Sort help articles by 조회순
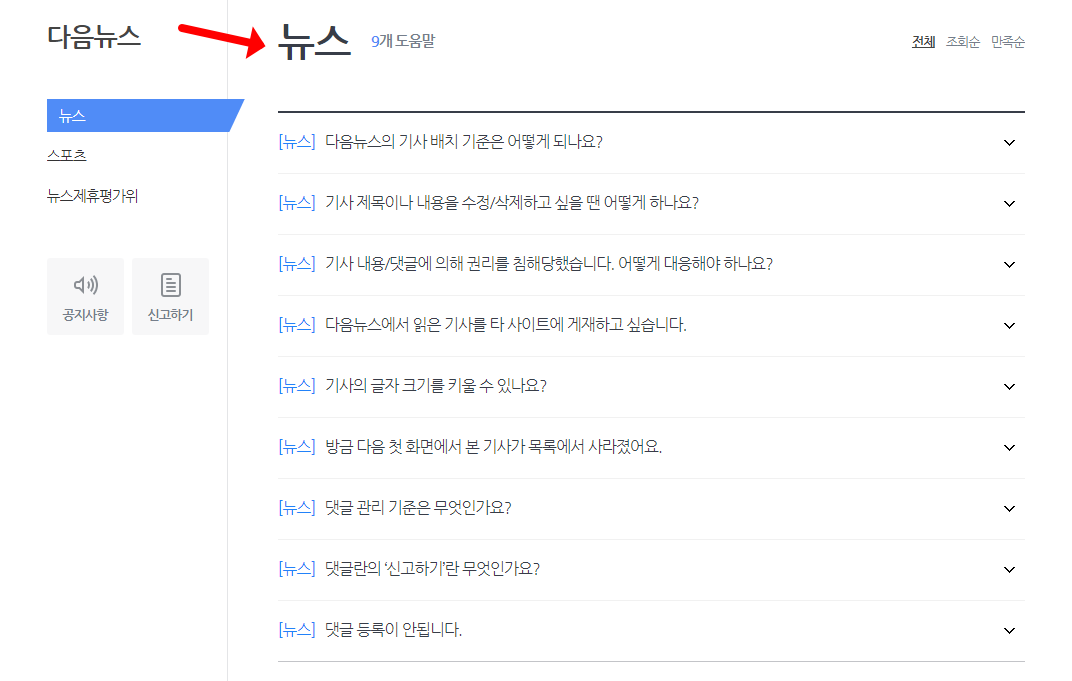This screenshot has width=1072, height=681. [963, 42]
